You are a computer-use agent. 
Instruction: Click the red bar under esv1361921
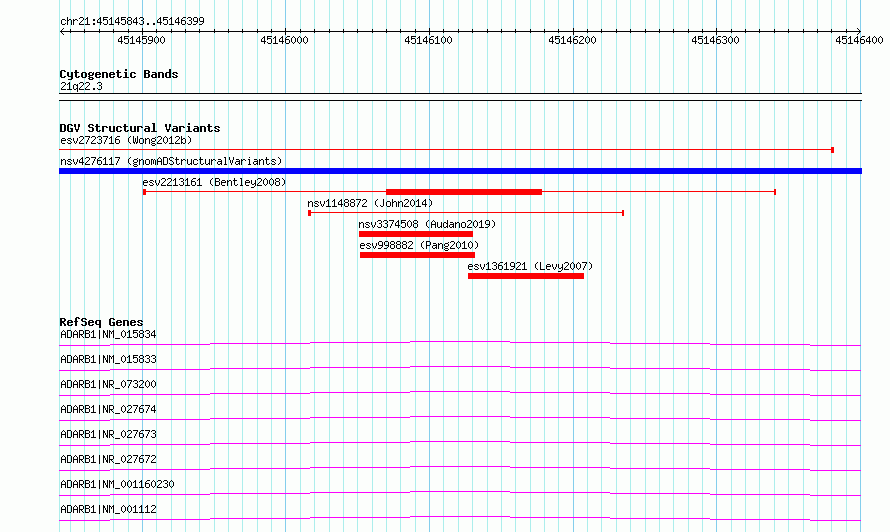coord(526,276)
